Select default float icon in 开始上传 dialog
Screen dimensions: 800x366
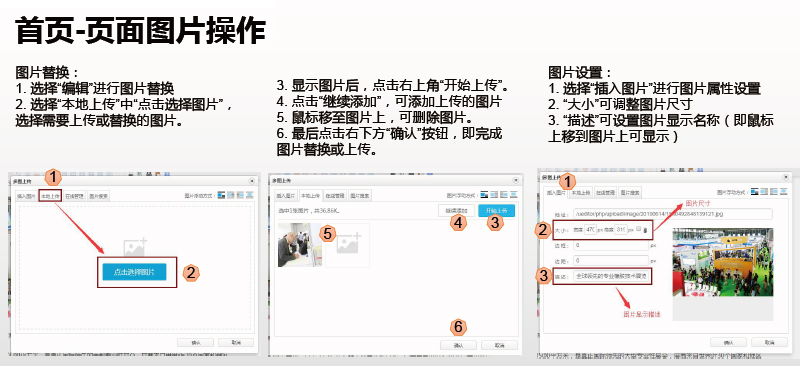click(x=484, y=194)
